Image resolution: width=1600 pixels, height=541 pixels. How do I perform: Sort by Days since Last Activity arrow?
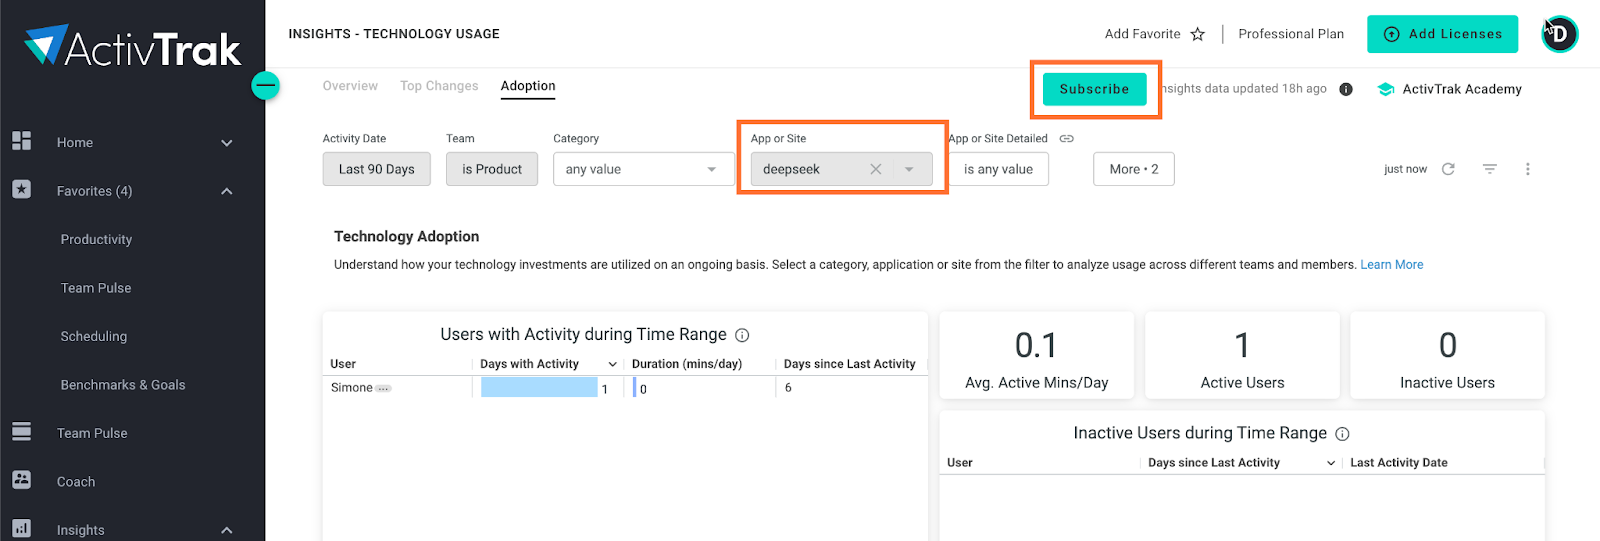point(1331,463)
